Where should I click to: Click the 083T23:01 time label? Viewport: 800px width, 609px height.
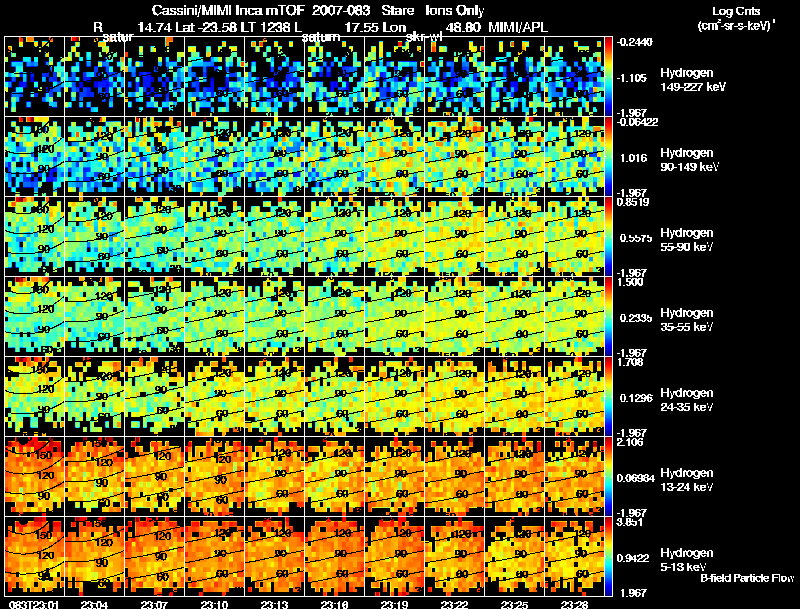[34, 604]
